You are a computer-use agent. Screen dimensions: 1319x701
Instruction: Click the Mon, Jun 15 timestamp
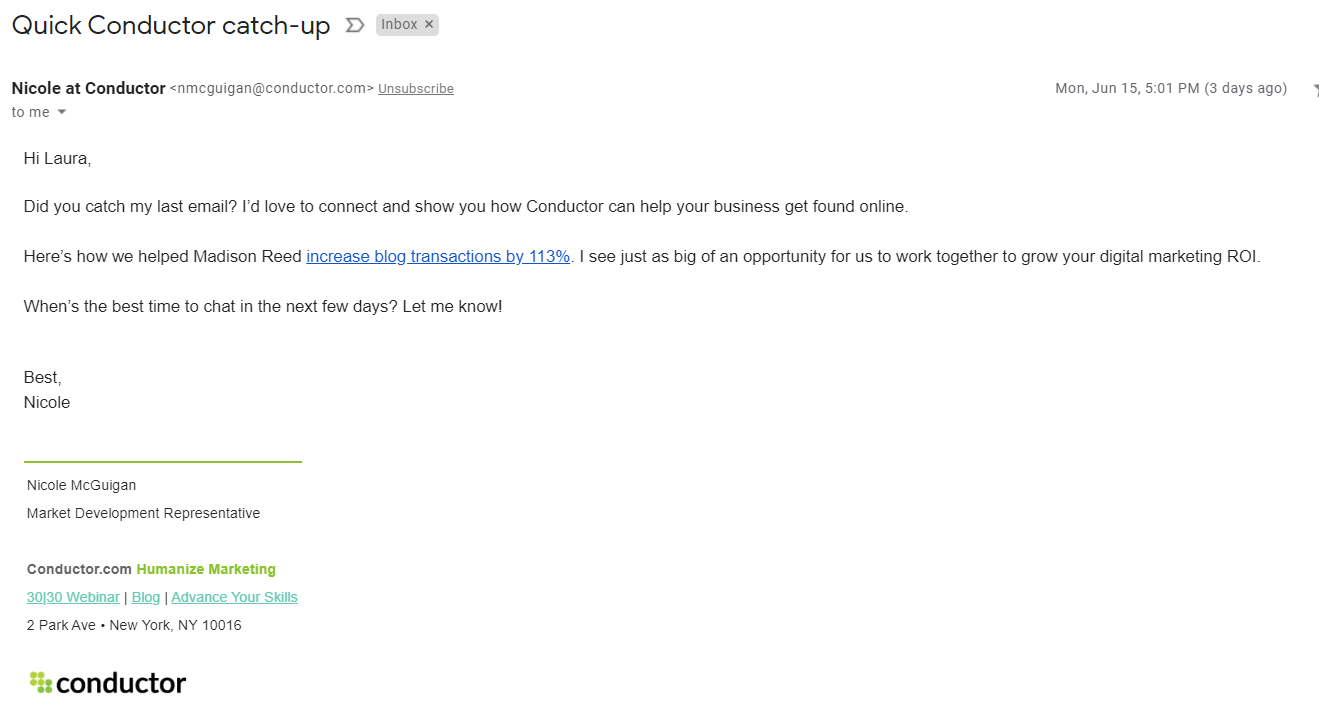(x=1171, y=88)
